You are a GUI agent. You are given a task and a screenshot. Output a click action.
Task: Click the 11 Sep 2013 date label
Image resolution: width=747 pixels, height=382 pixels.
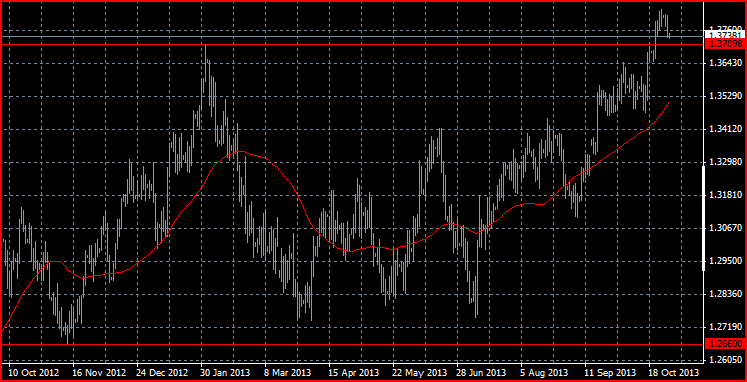[x=611, y=372]
